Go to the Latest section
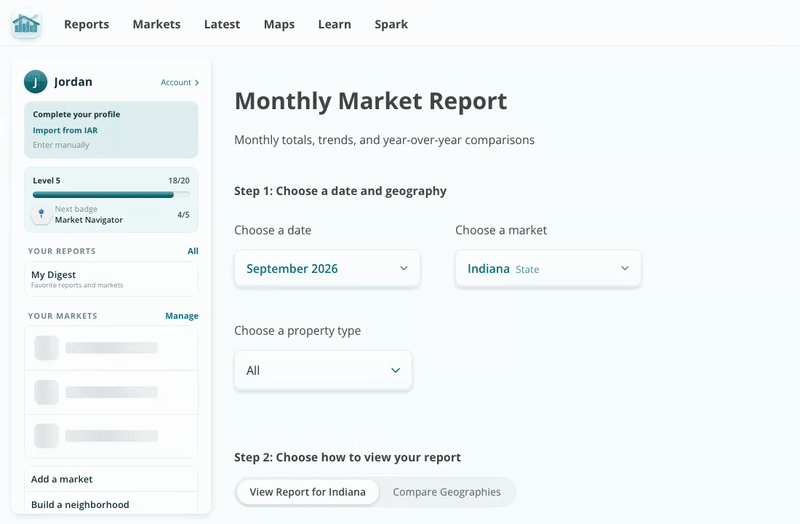This screenshot has width=800, height=524. click(222, 24)
